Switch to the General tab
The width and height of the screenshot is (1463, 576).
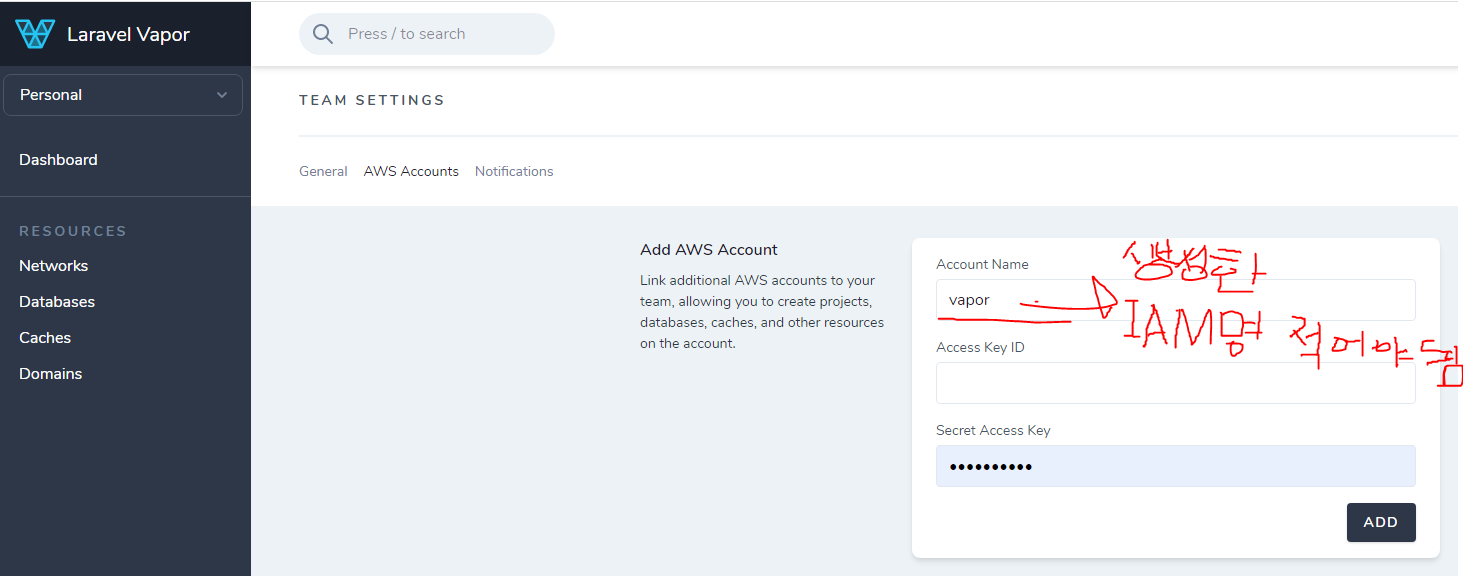coord(323,172)
